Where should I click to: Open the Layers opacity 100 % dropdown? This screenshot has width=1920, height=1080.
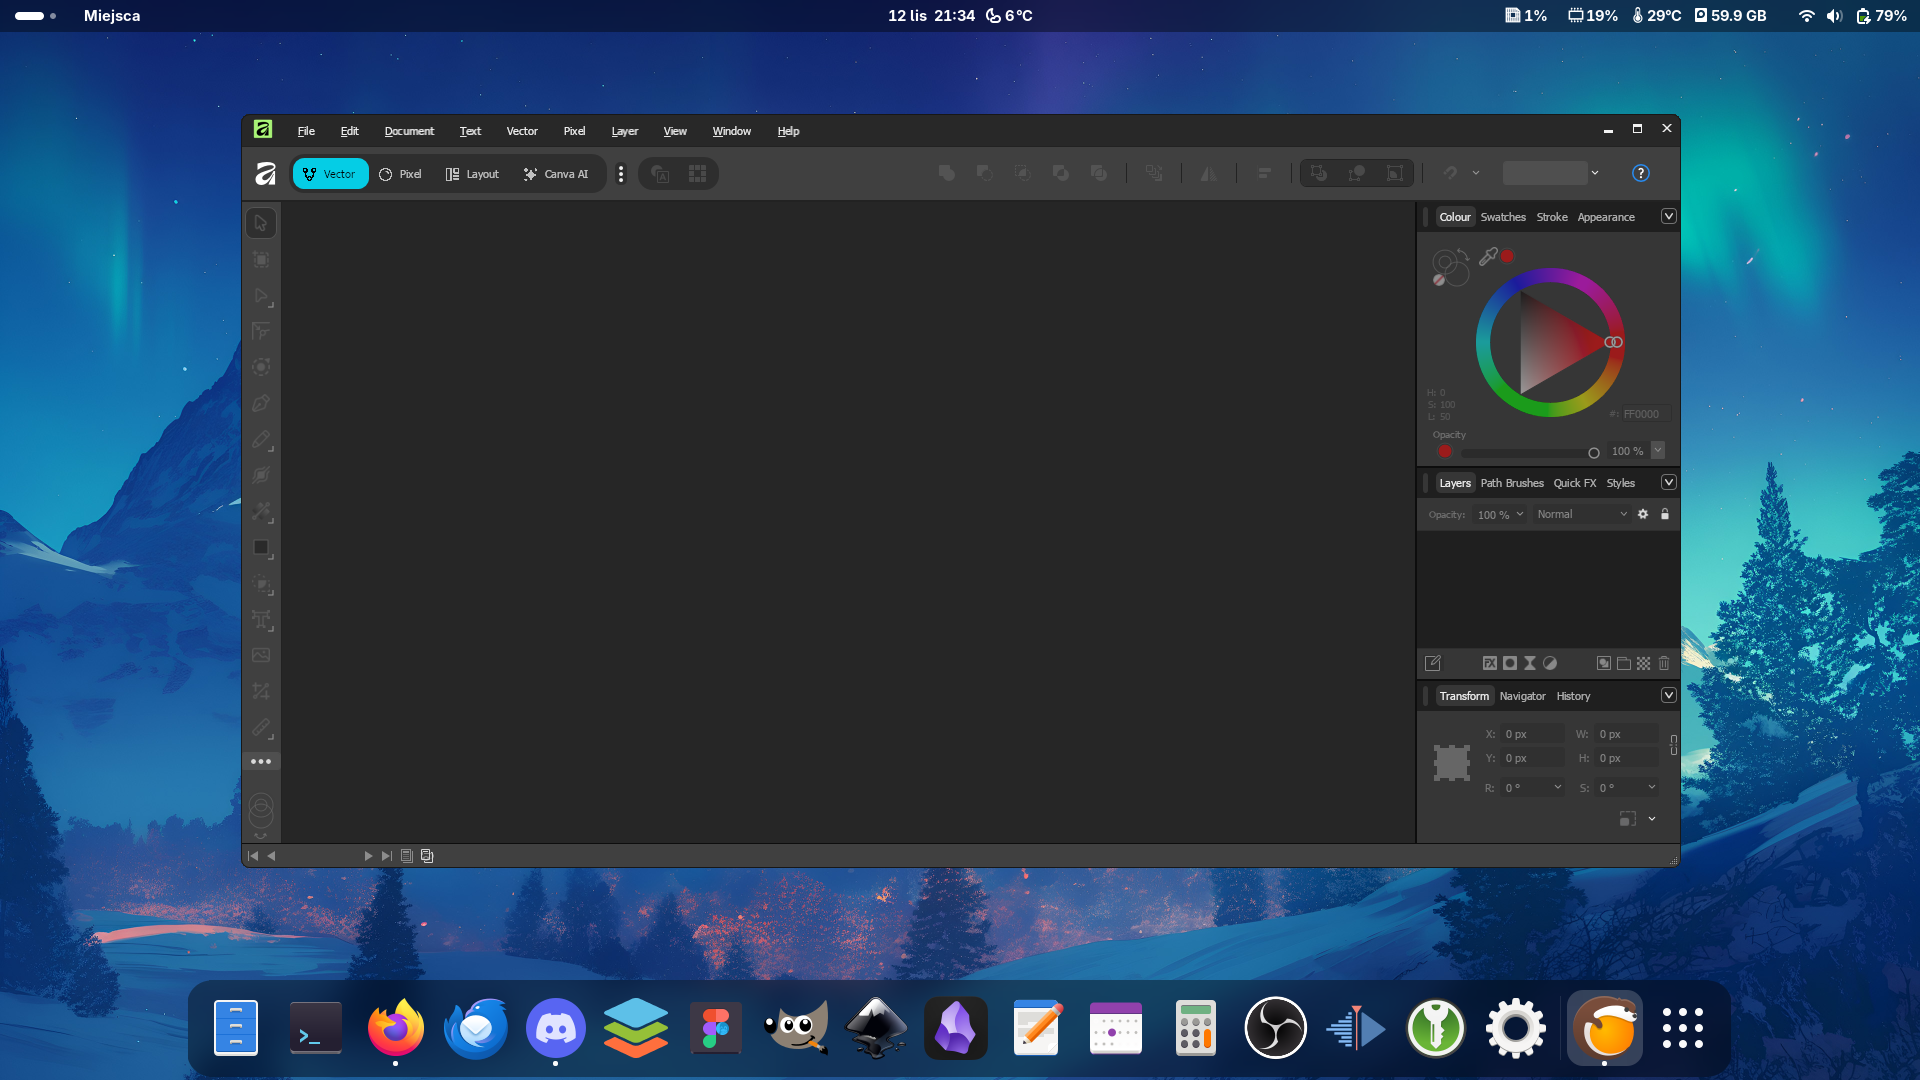(x=1500, y=515)
